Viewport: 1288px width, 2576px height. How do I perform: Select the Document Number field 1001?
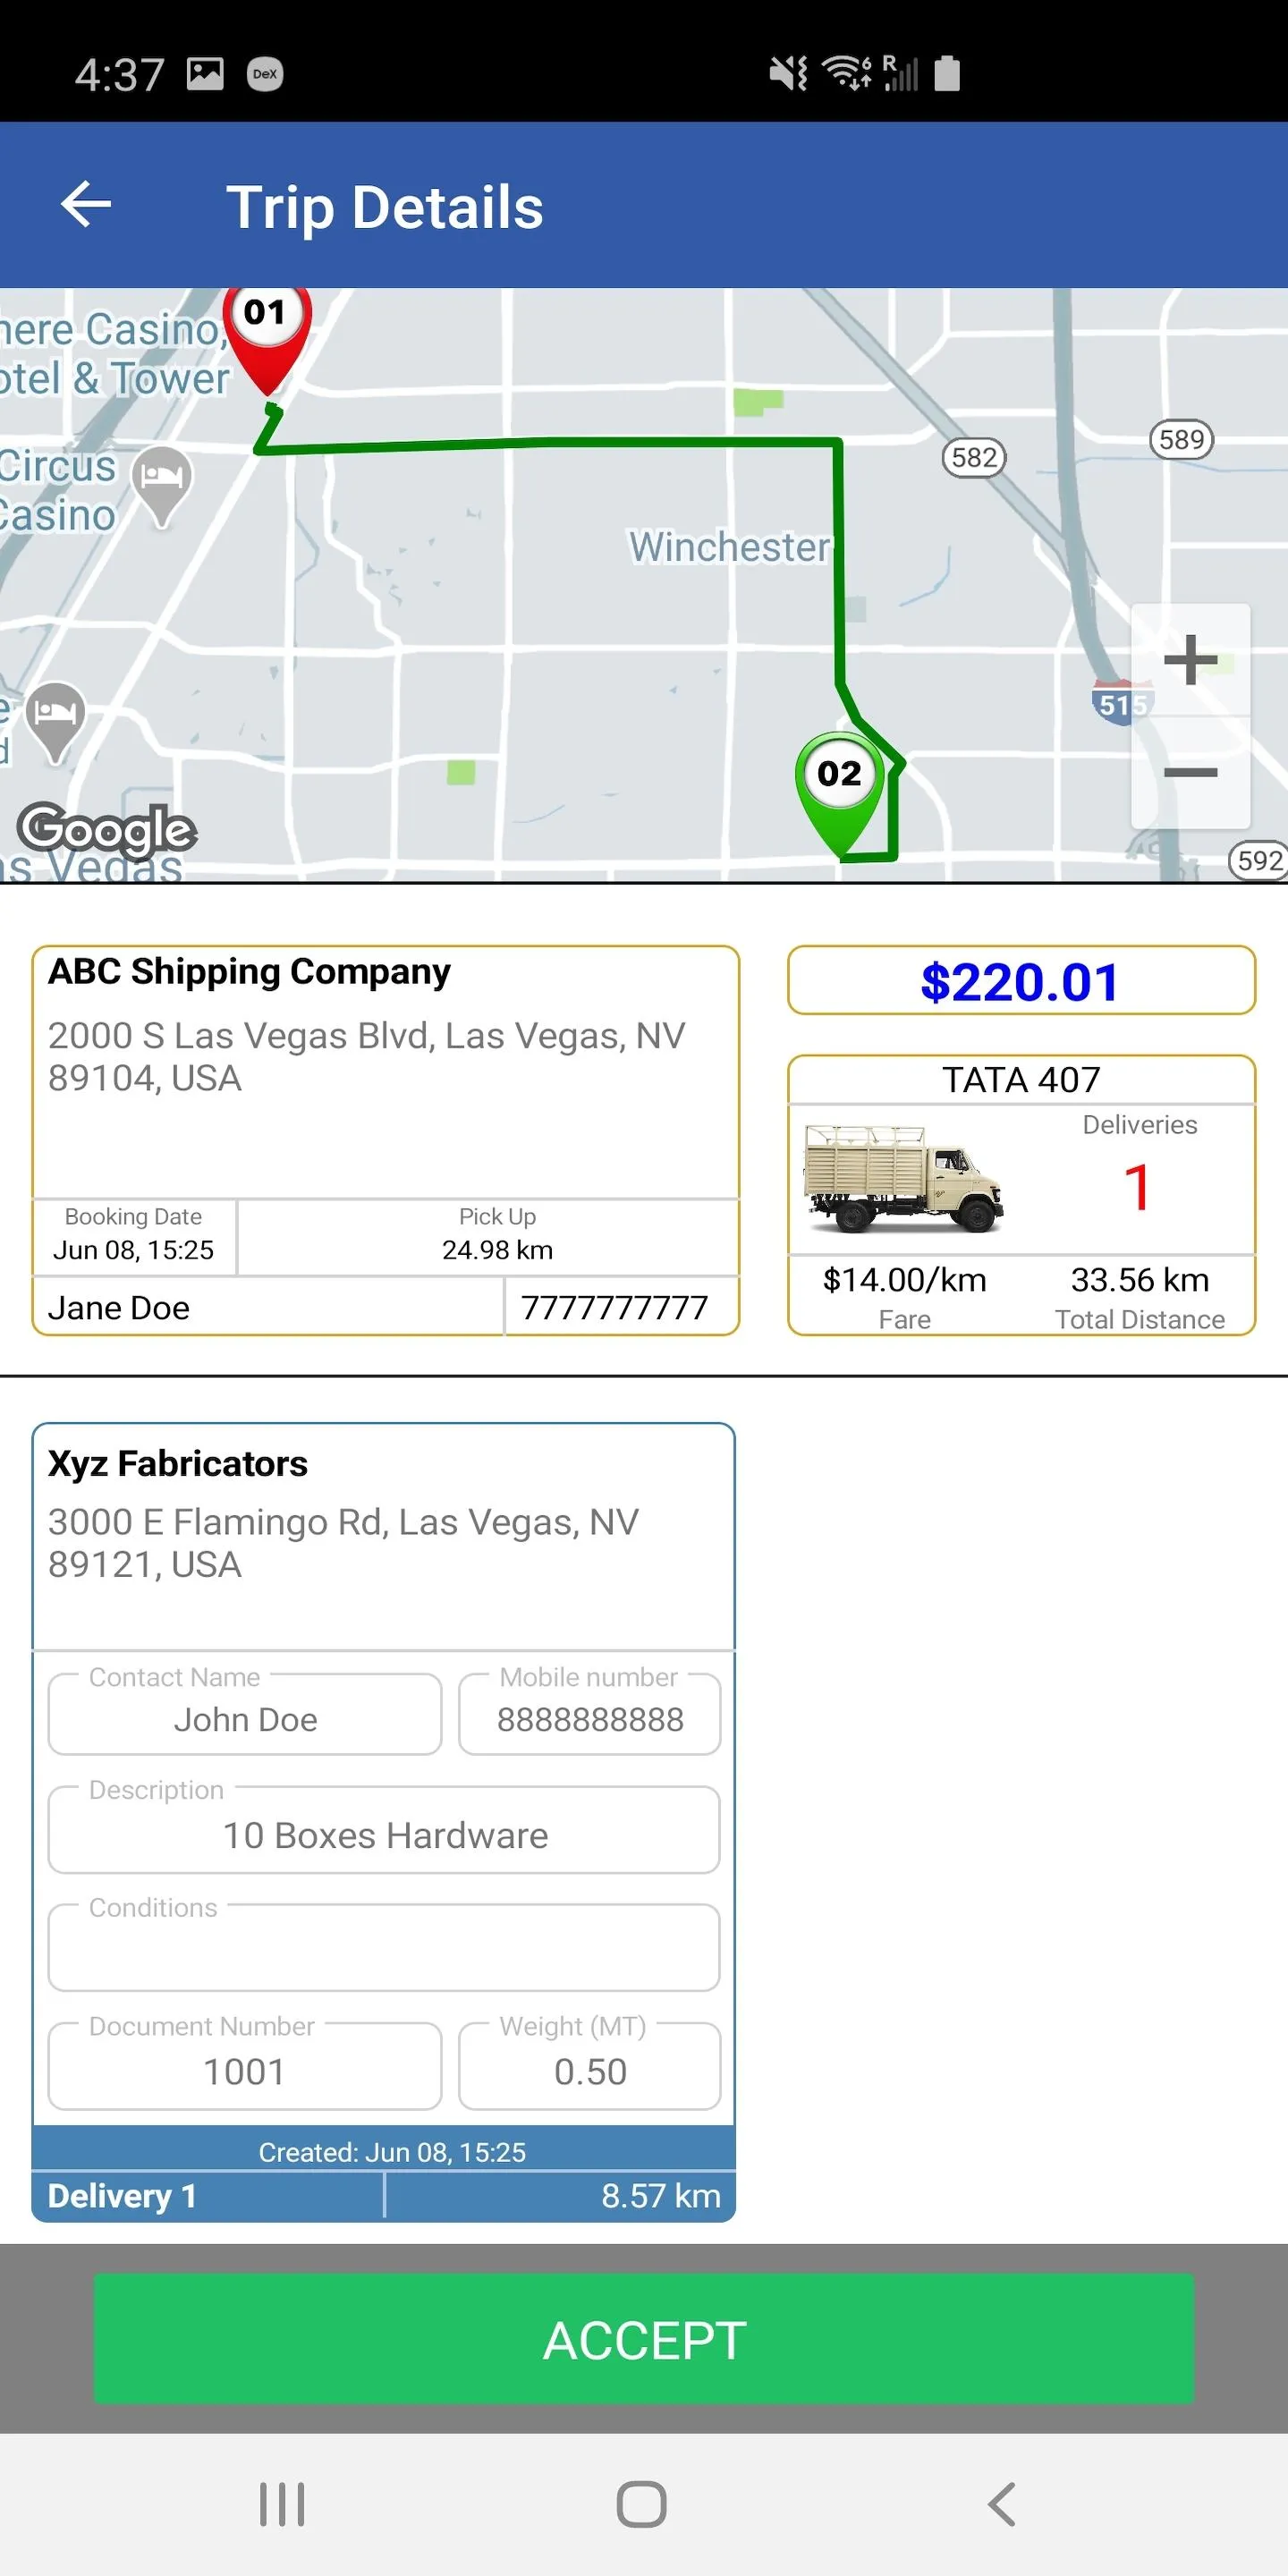245,2066
